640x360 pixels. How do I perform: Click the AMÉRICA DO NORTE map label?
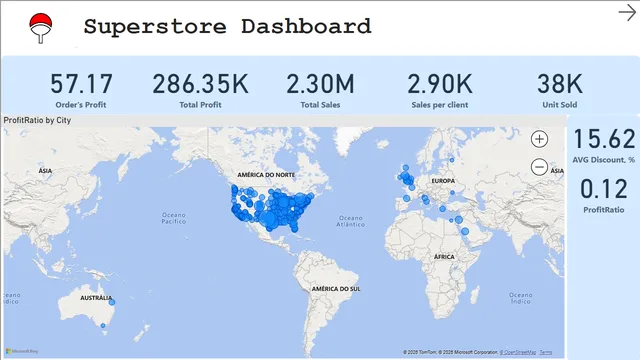coord(266,175)
